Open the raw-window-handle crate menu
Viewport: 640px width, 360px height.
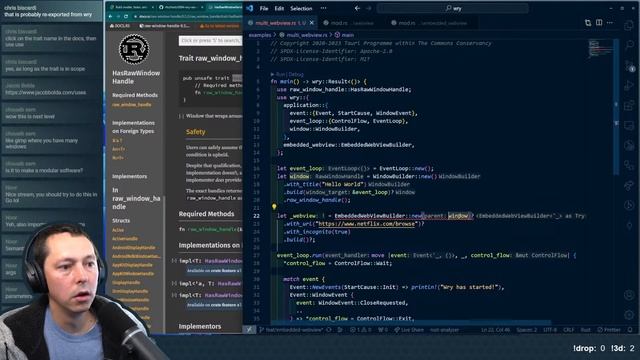pos(164,26)
